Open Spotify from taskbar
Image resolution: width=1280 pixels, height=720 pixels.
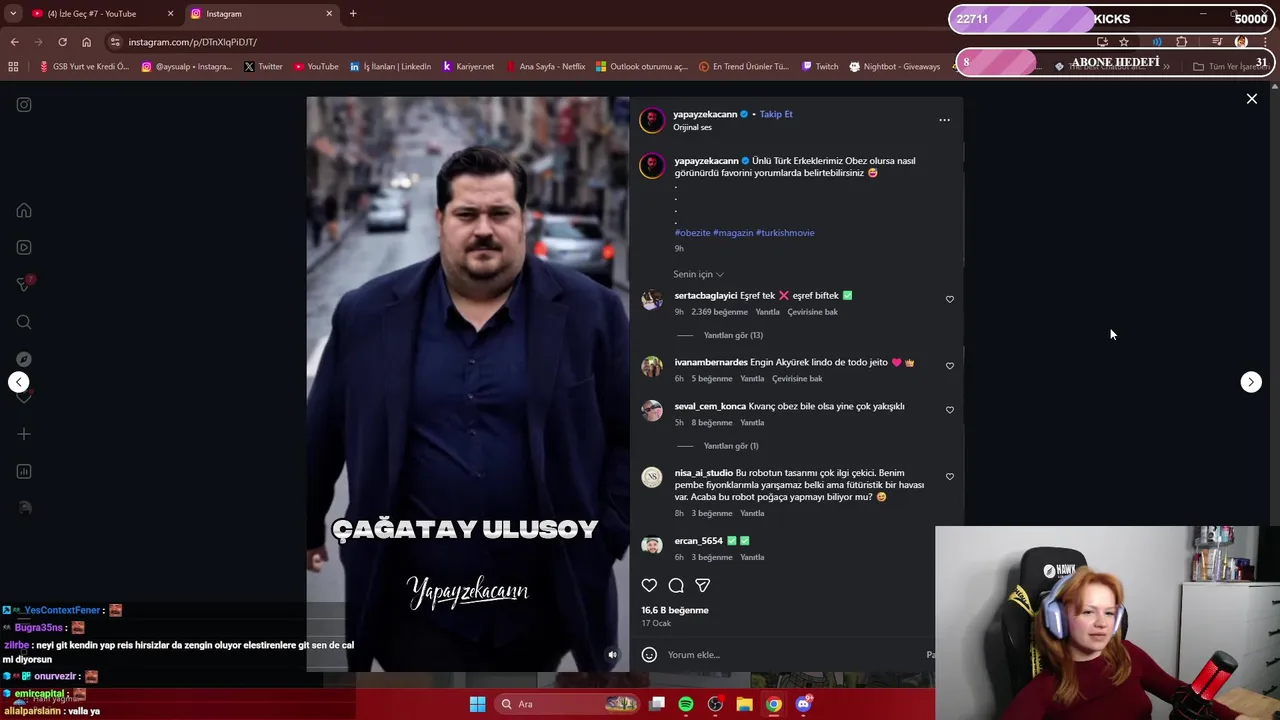tap(686, 704)
